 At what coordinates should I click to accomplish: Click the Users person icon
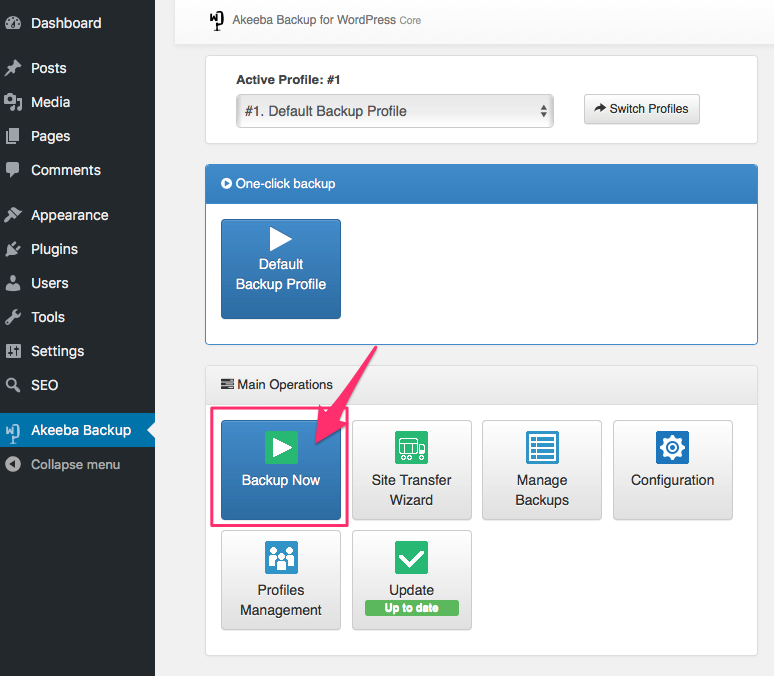pyautogui.click(x=13, y=283)
